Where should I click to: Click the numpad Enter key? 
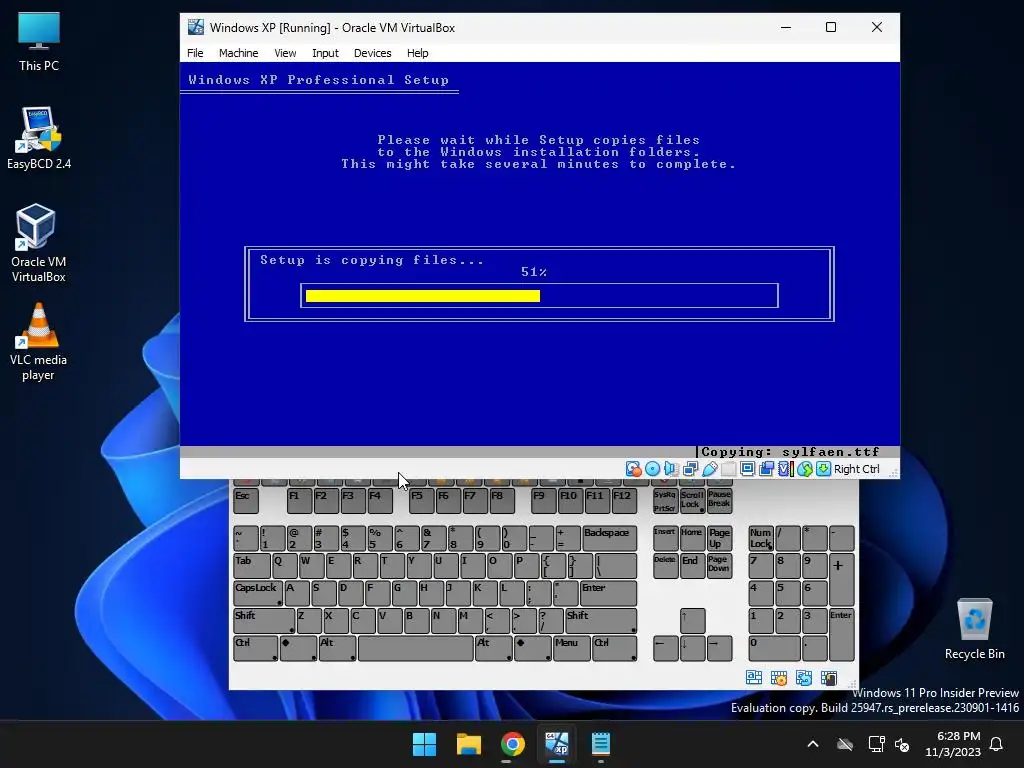pos(841,635)
